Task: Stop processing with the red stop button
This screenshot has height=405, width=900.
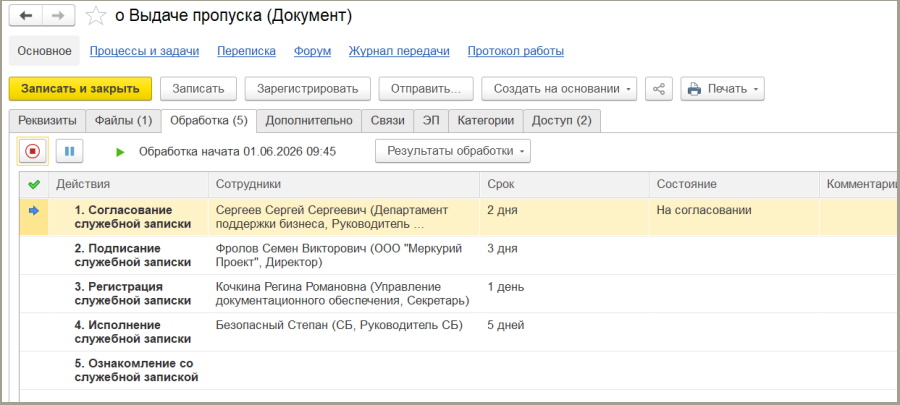Action: pyautogui.click(x=33, y=151)
